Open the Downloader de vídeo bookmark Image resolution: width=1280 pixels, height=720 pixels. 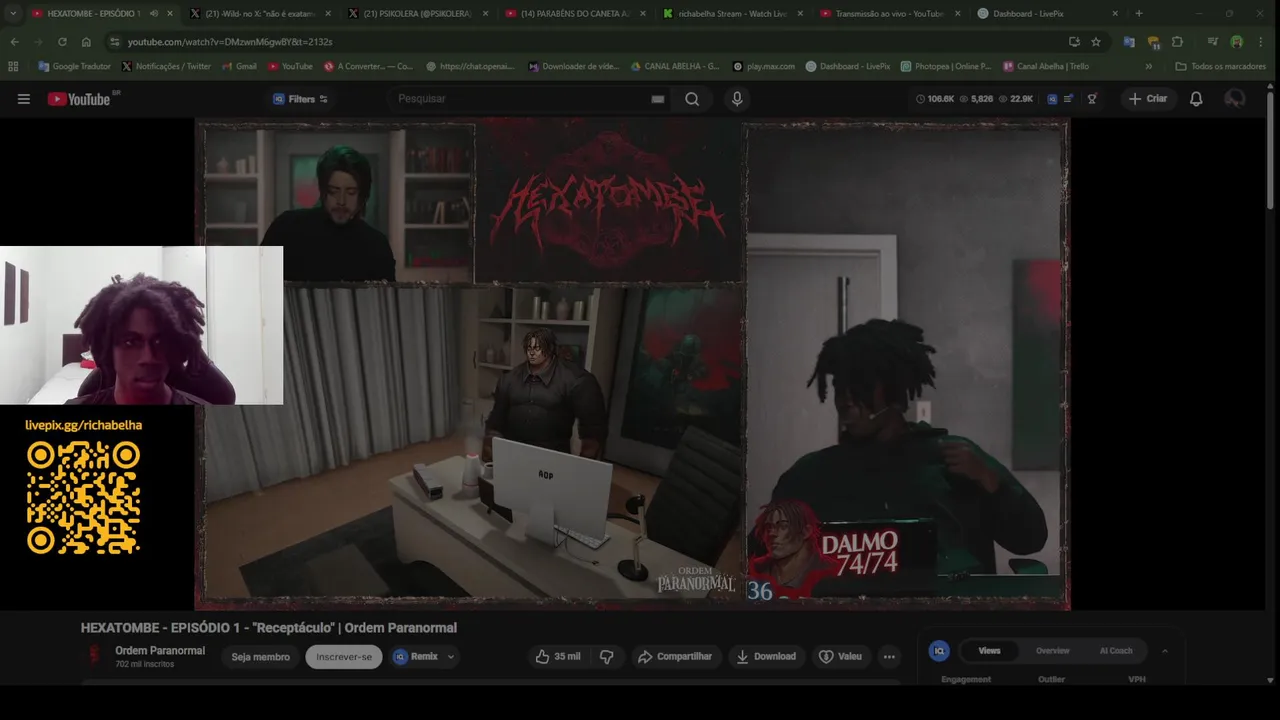574,66
